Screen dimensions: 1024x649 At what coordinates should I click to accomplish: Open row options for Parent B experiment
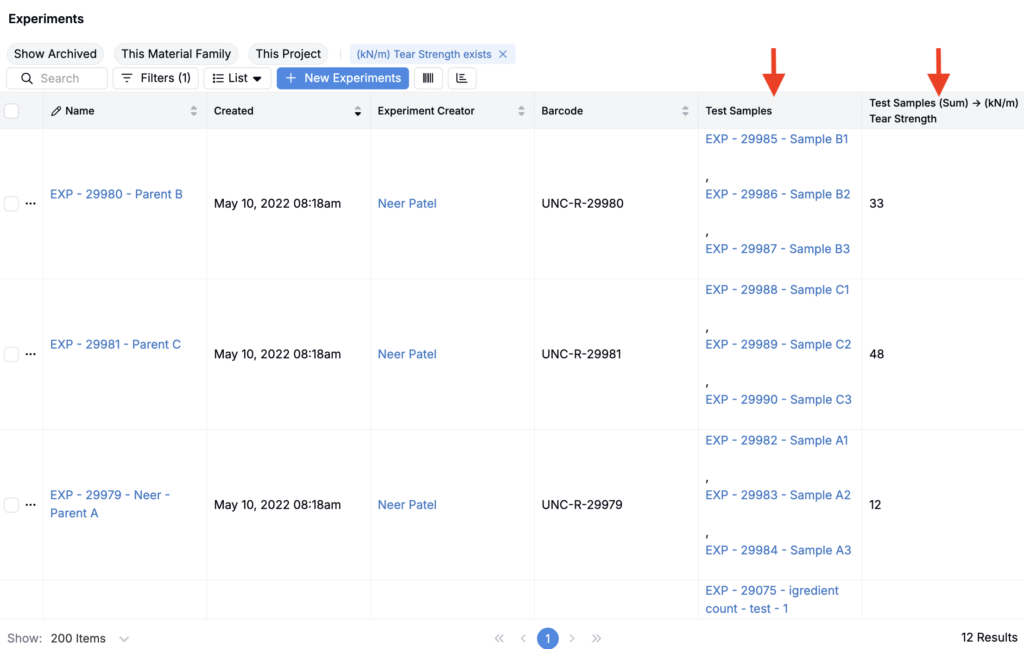tap(30, 203)
